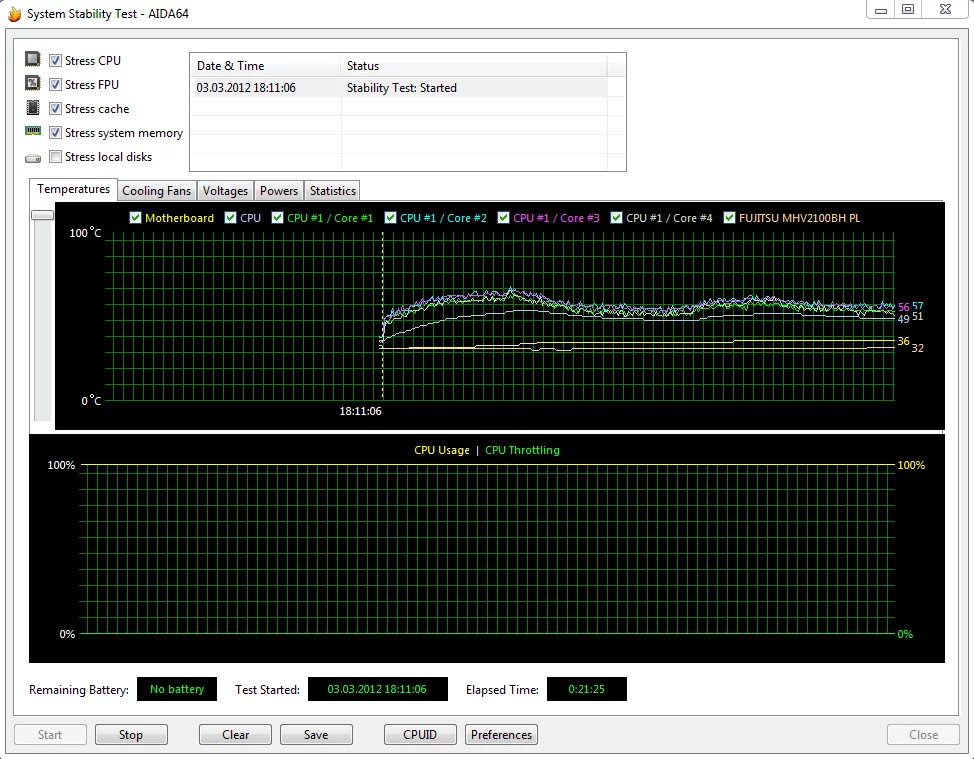Click the CPU chip icon beside Stress CPU

[33, 60]
